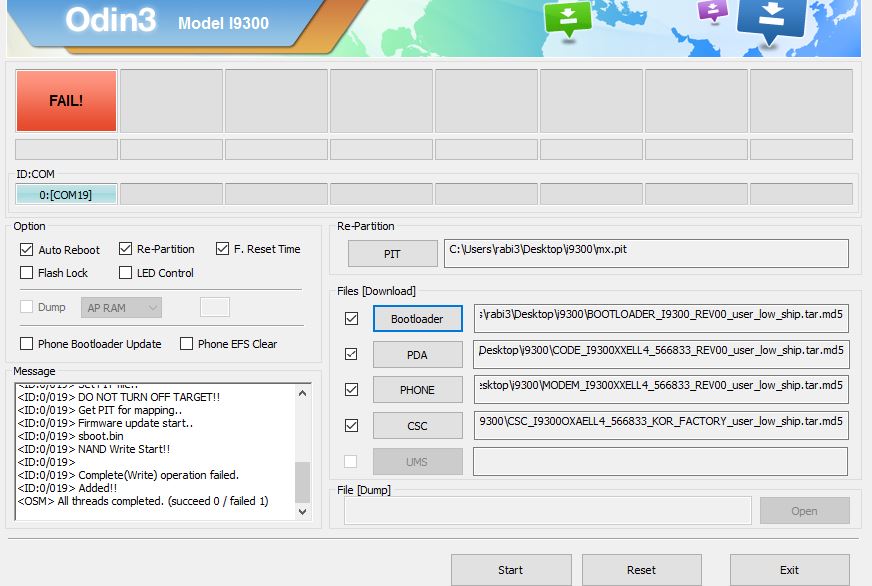Click the CSC file button
Viewport: 872px width, 586px height.
coord(418,426)
